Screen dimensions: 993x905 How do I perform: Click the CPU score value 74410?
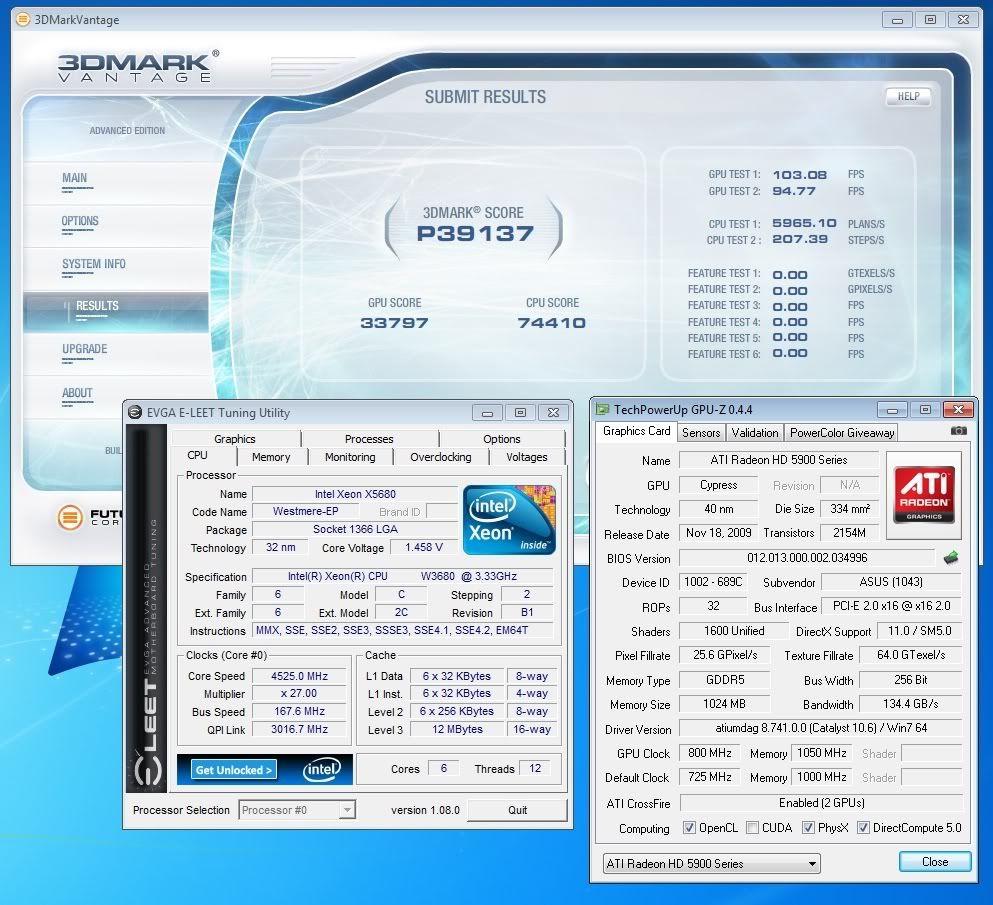(552, 323)
